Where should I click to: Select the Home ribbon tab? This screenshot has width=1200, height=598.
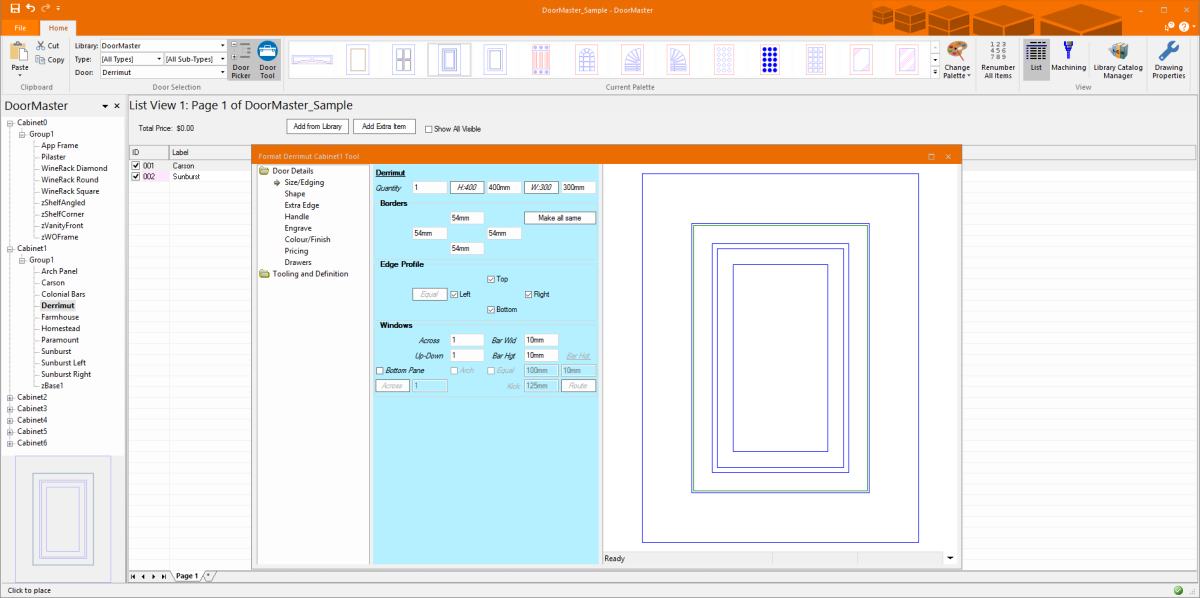(x=57, y=27)
